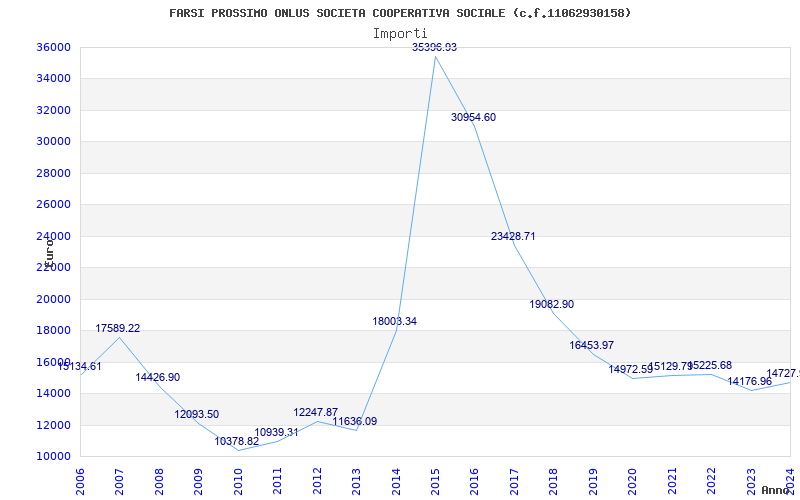Click the x-axis year 2021
800x500 pixels.
click(672, 481)
